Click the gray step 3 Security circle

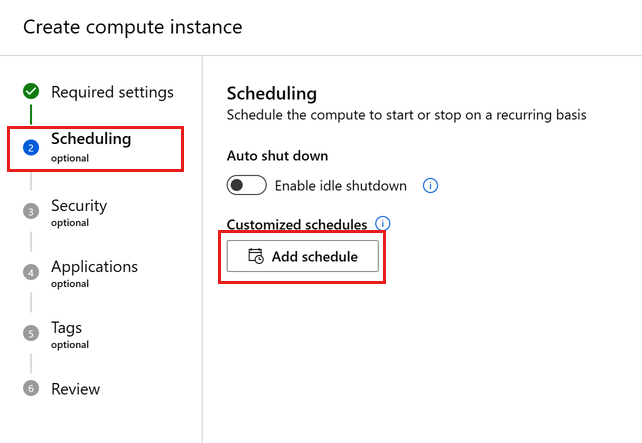click(31, 211)
